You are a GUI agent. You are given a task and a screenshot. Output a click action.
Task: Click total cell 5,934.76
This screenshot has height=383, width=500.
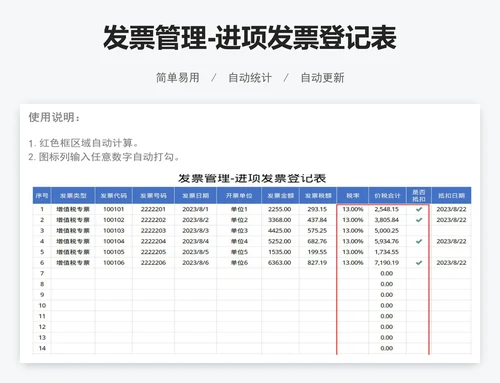point(387,241)
